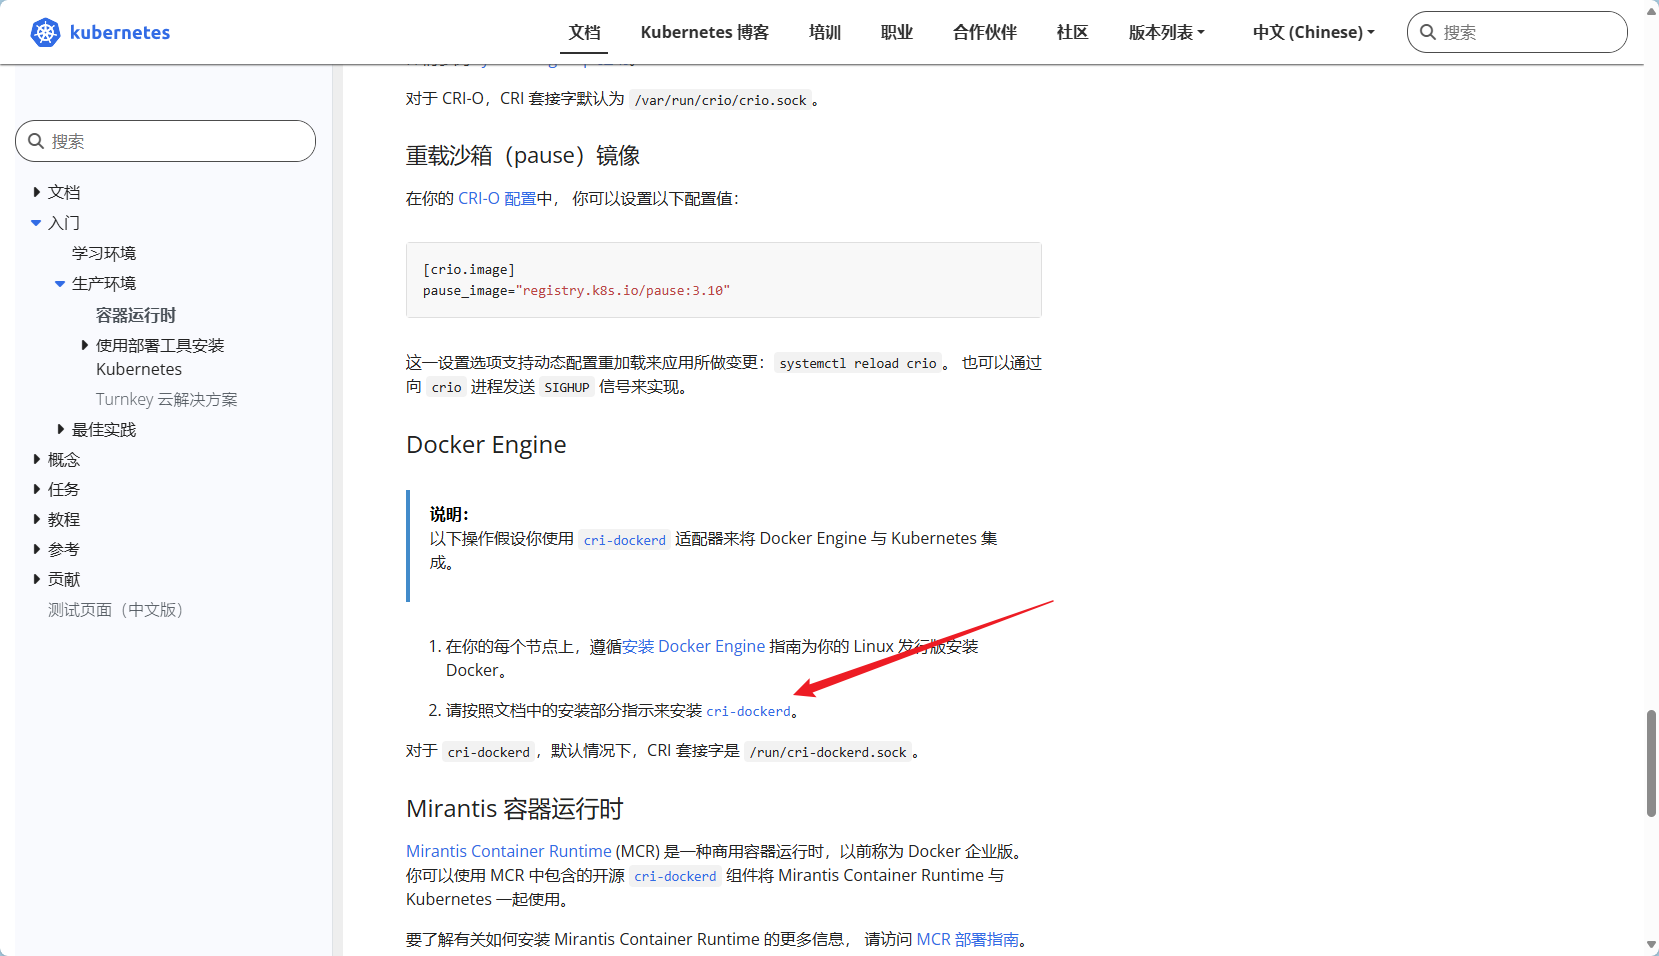Open the 职业 nav item

click(x=897, y=32)
